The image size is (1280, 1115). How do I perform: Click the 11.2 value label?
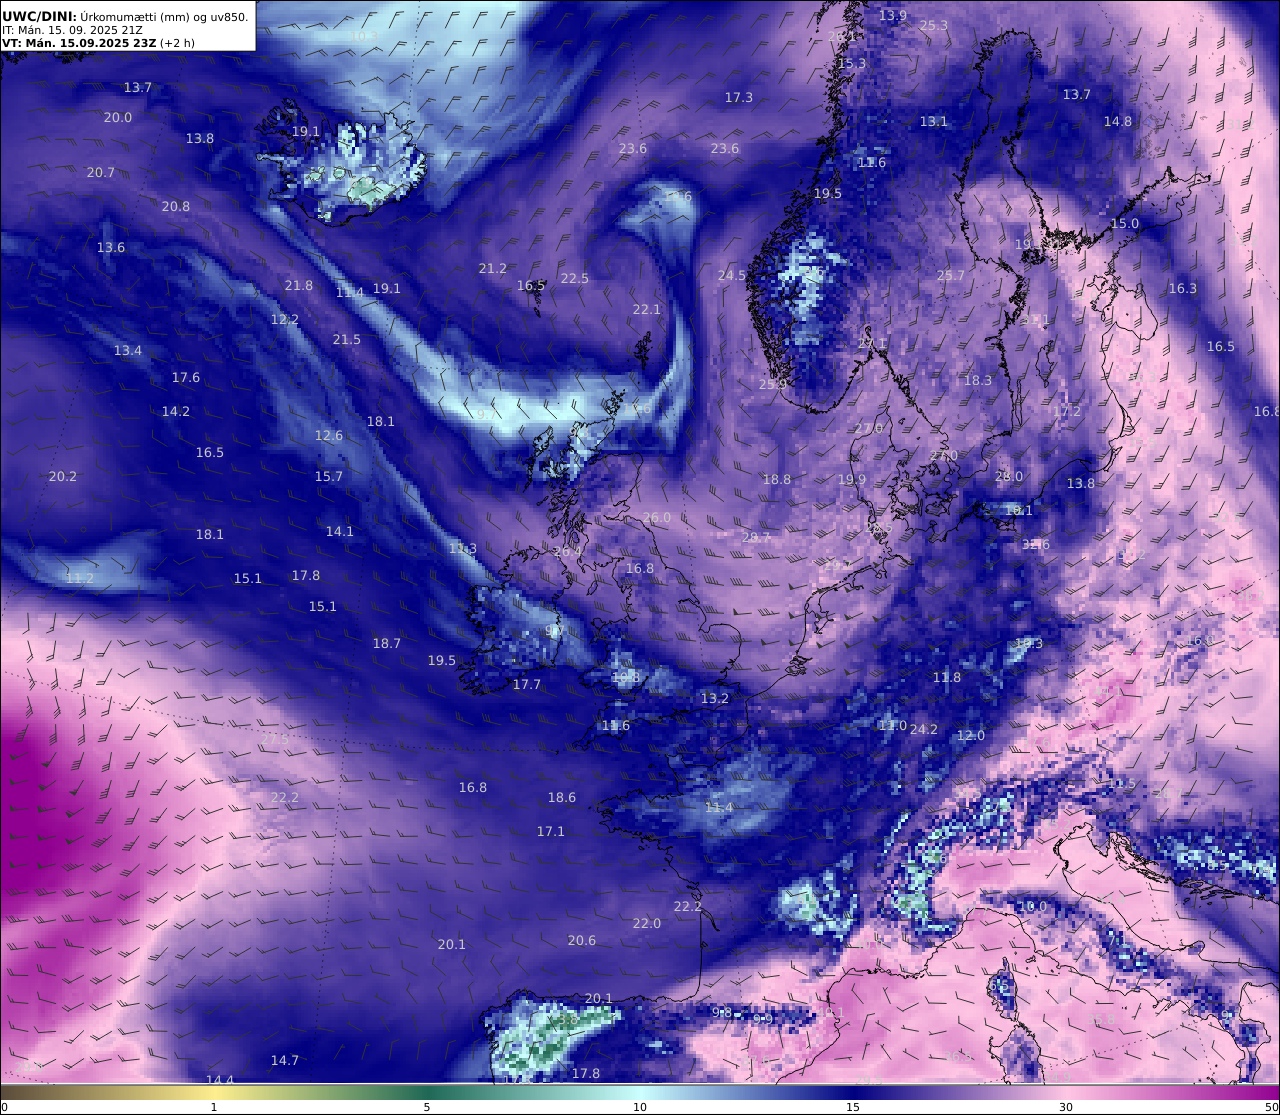coord(80,579)
